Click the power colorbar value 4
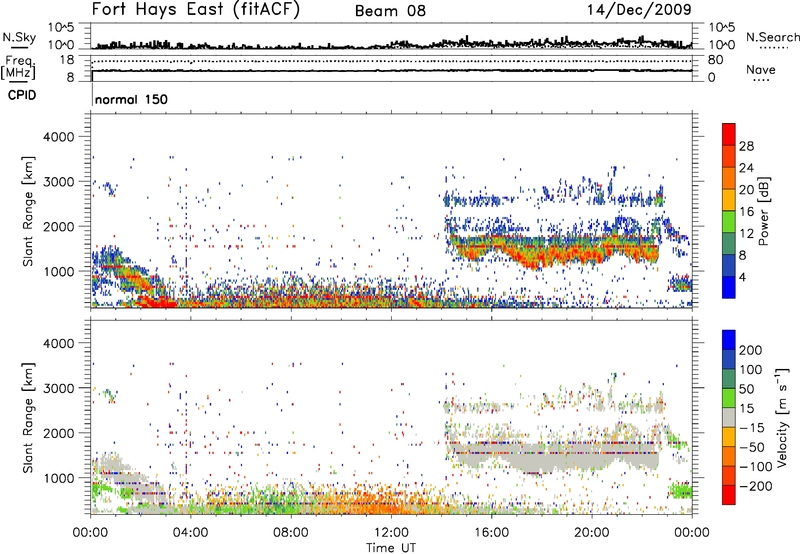 click(742, 278)
